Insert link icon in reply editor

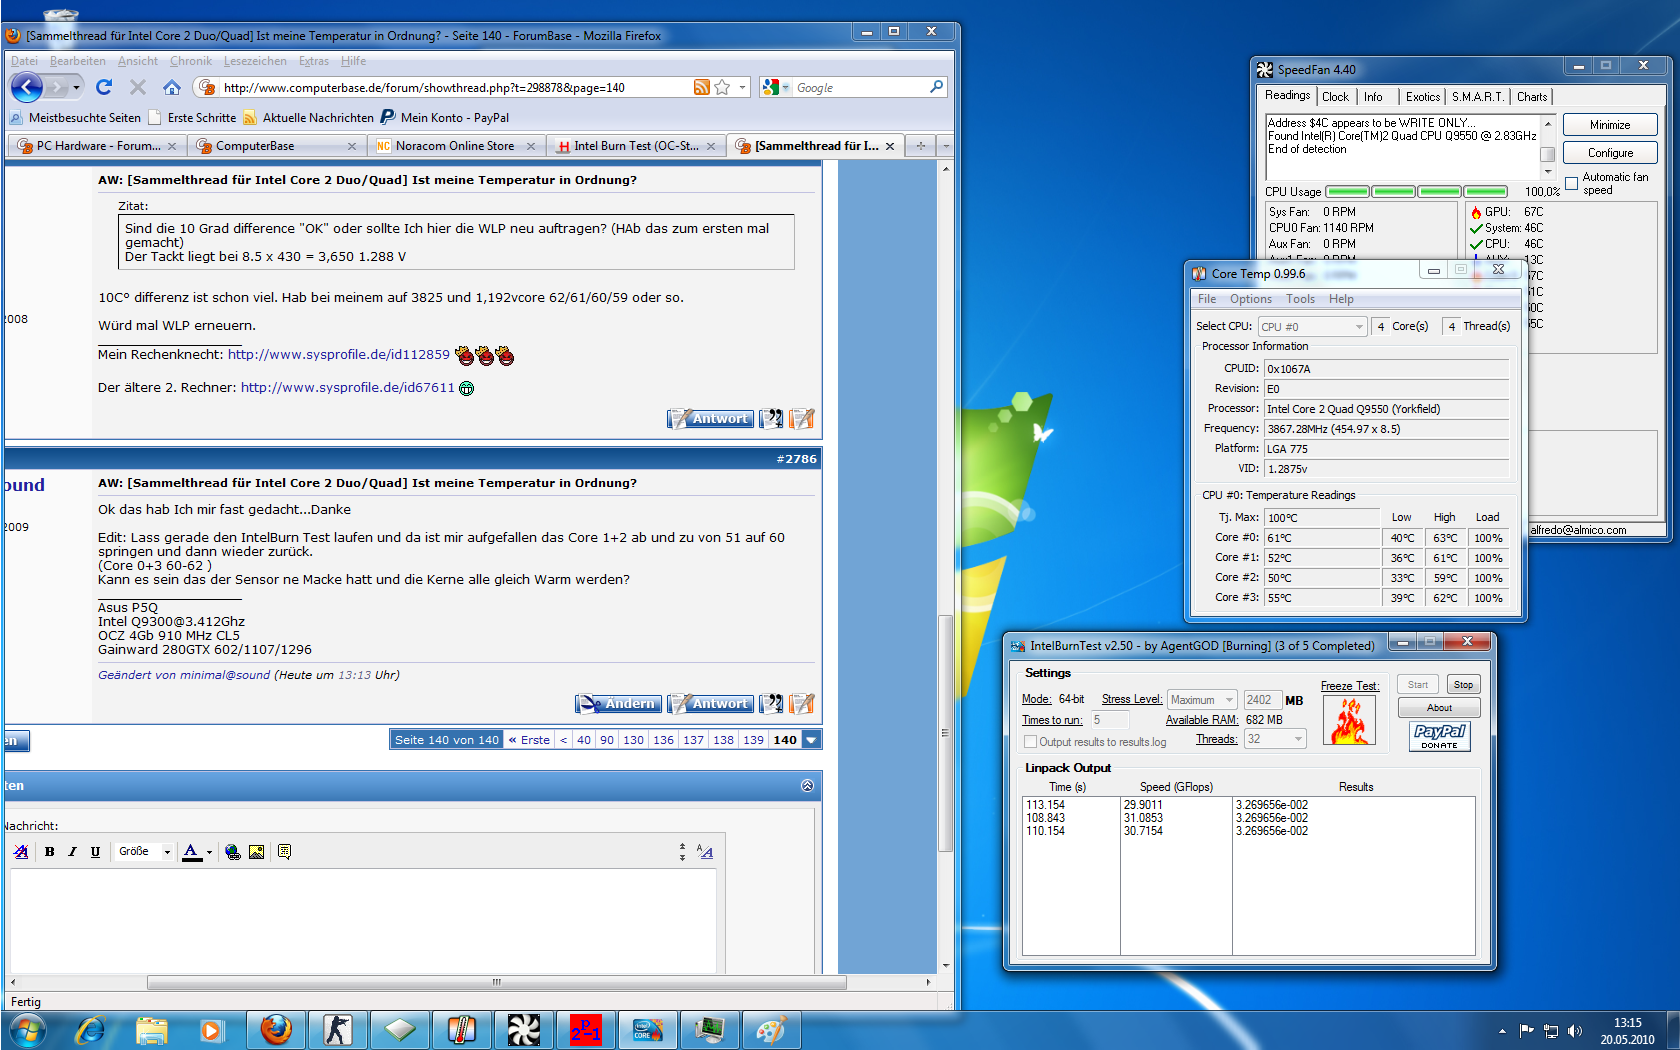point(233,852)
